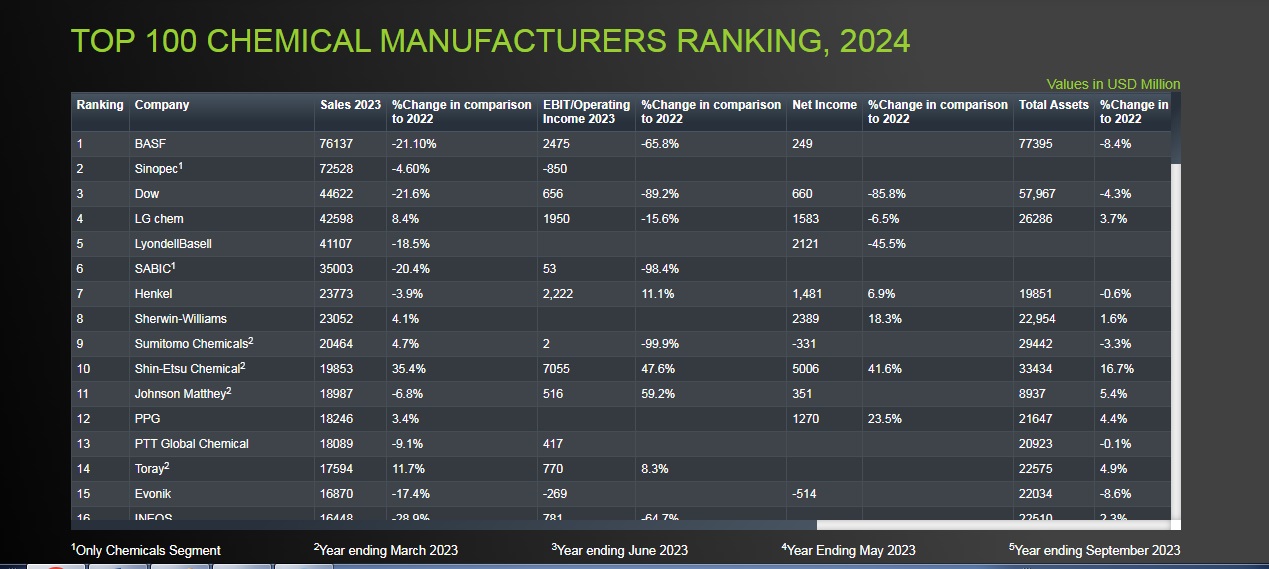Click the -45.5% net income change
The height and width of the screenshot is (569, 1269).
pos(887,244)
